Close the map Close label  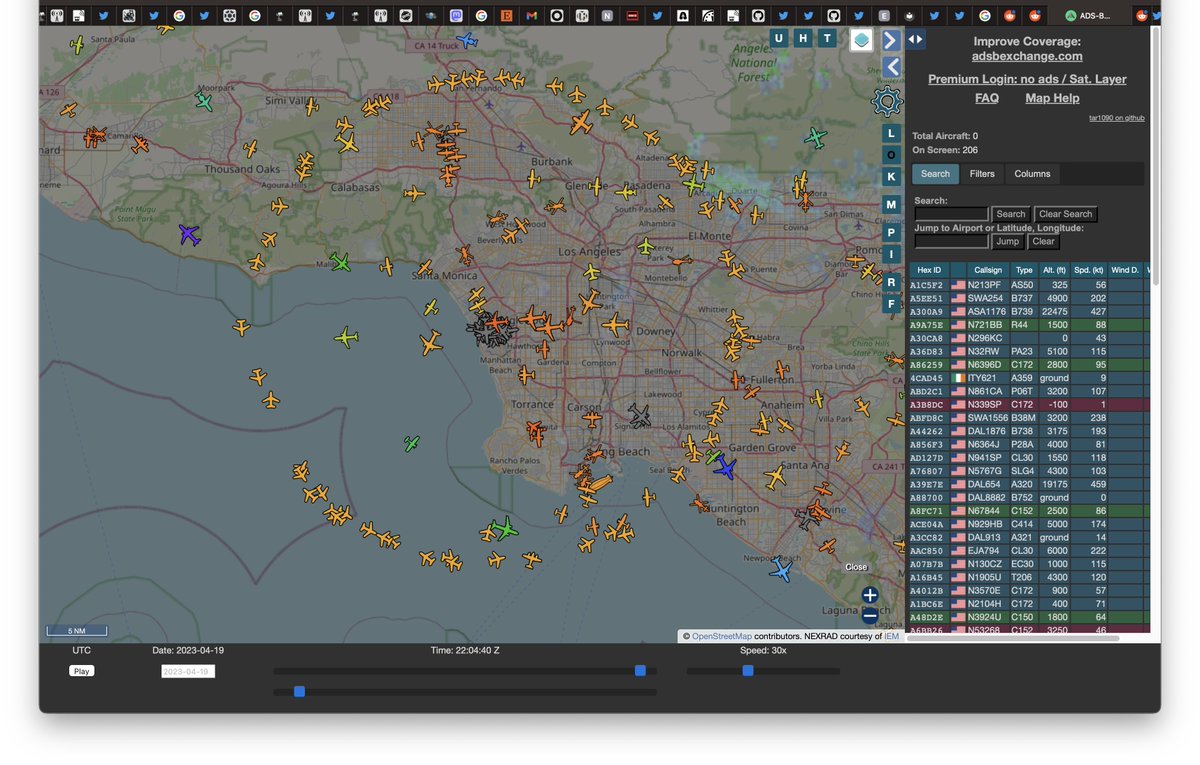pyautogui.click(x=856, y=567)
